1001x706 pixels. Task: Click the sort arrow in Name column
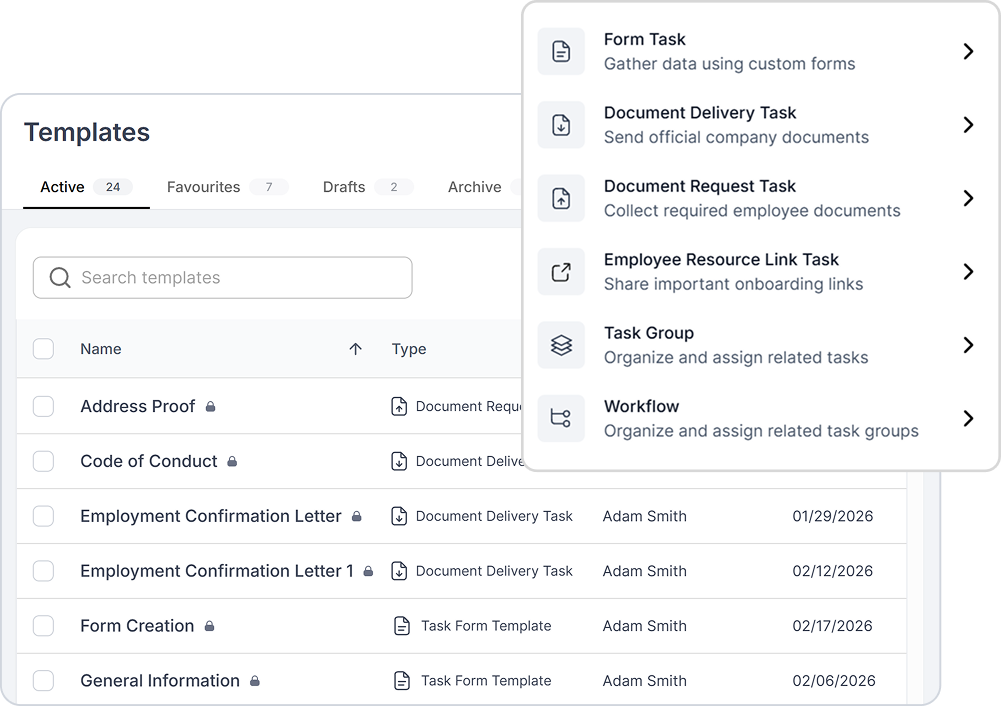356,349
